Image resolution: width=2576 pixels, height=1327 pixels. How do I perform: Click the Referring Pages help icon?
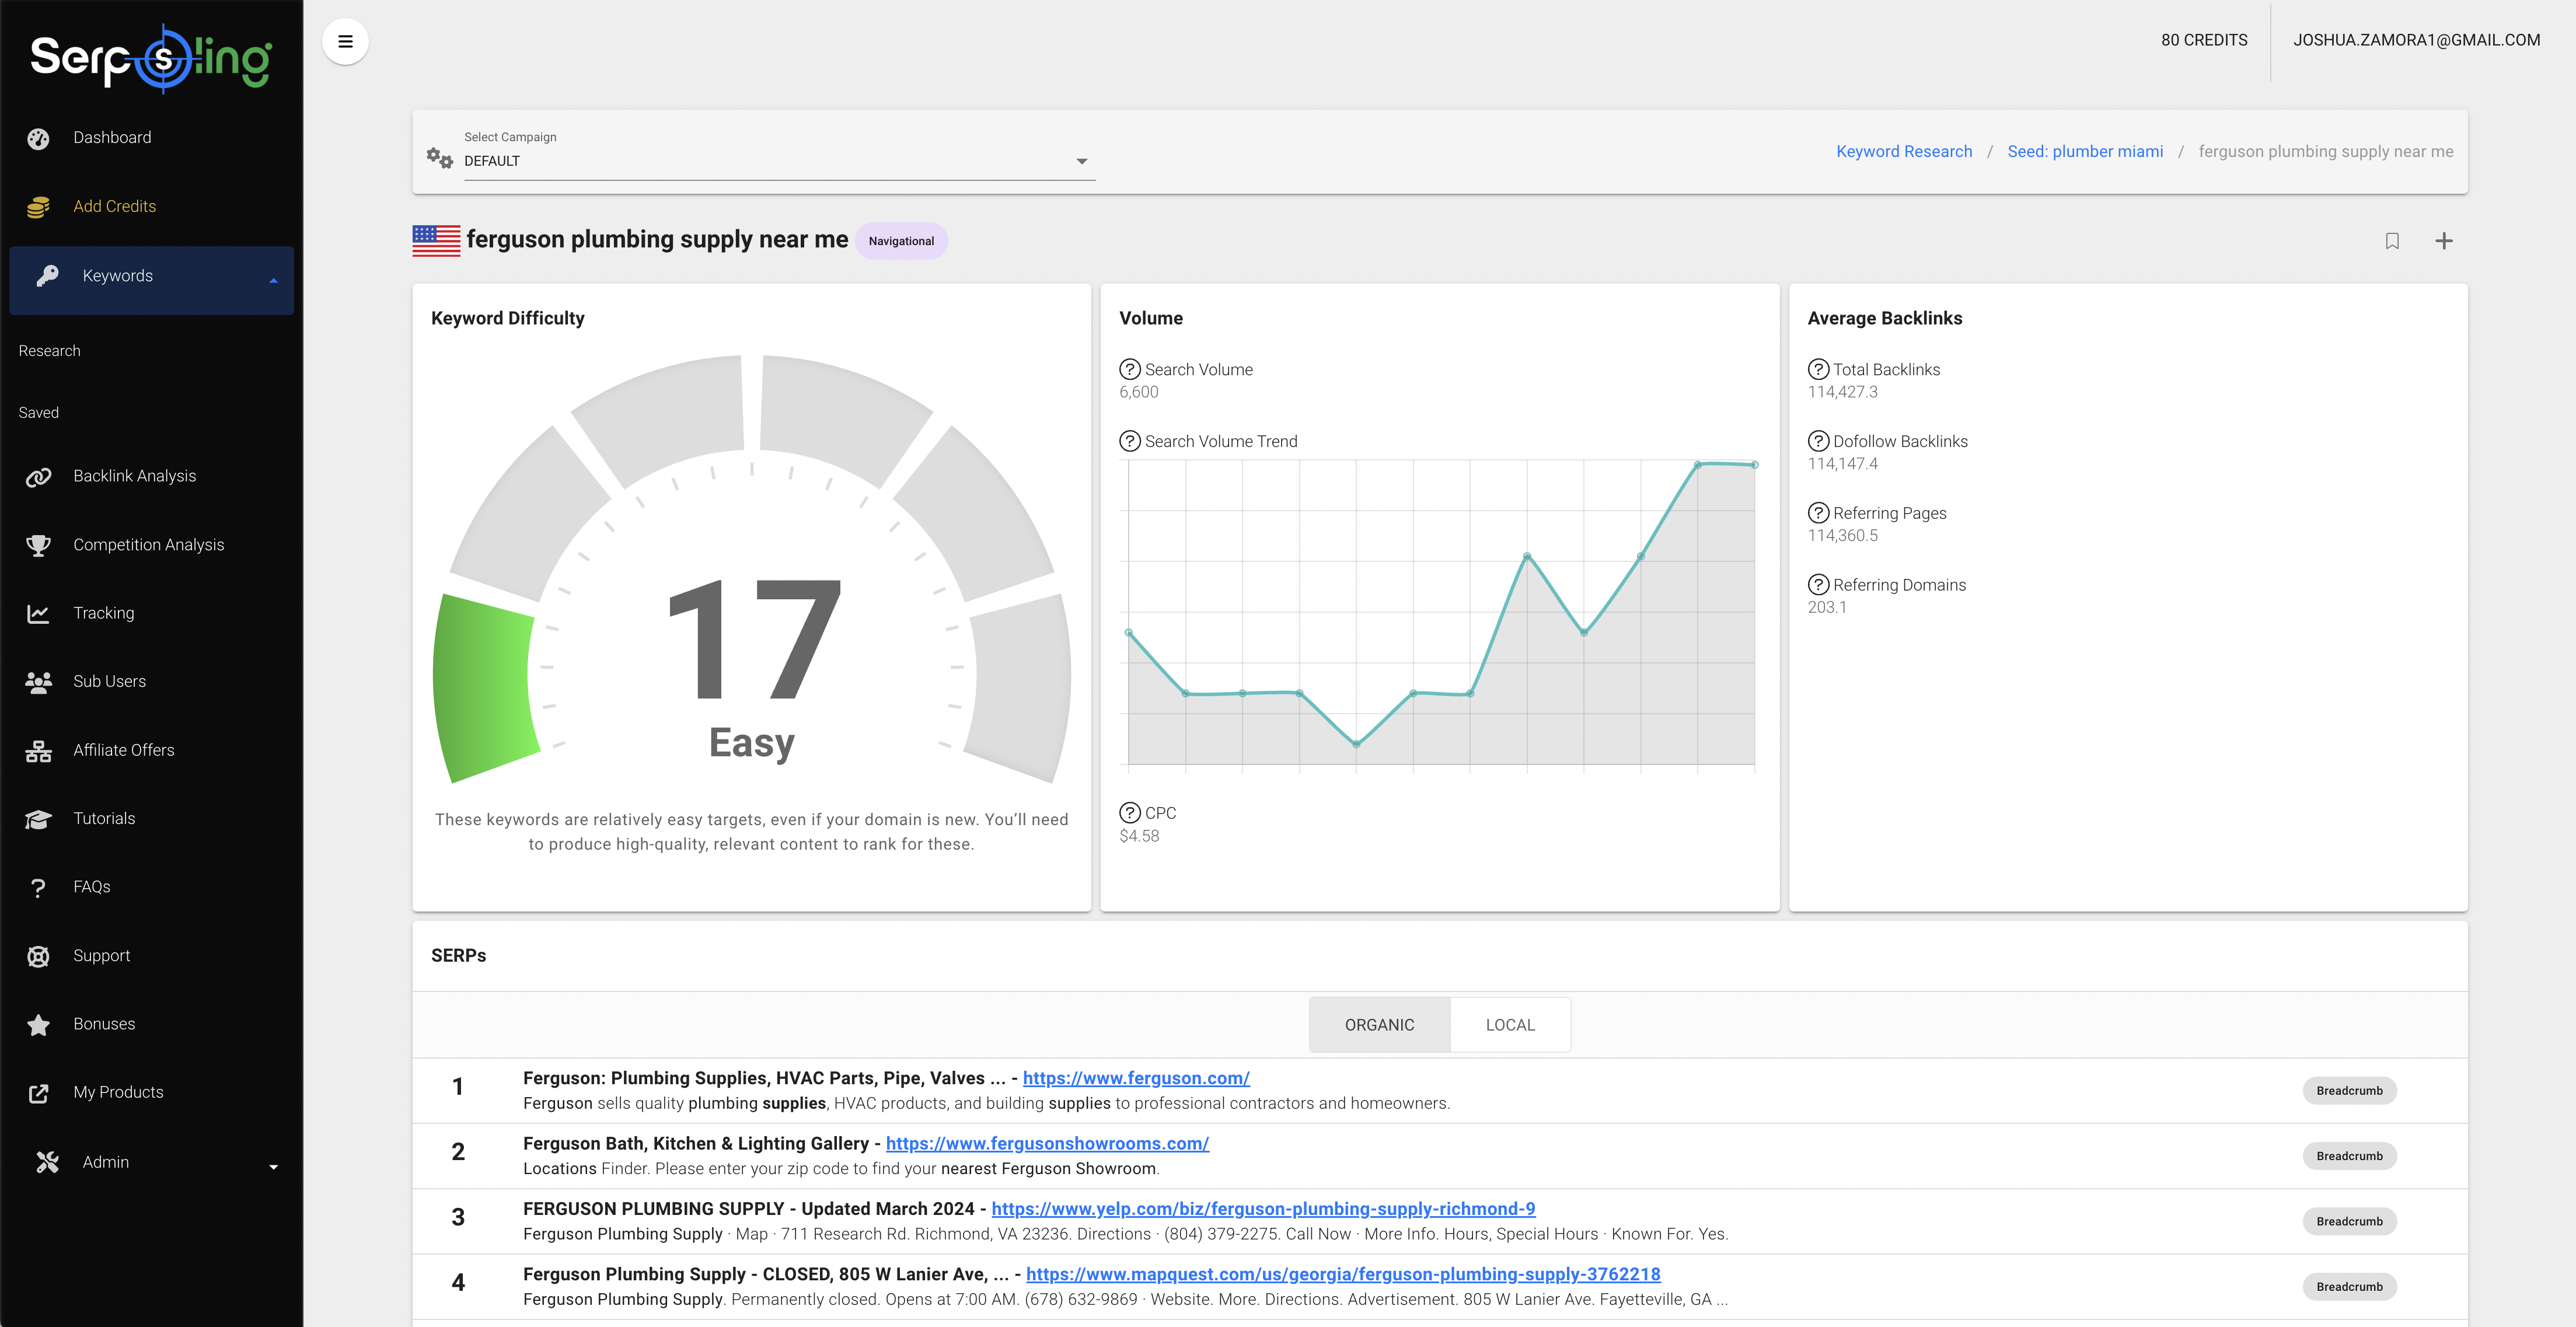(x=1818, y=513)
